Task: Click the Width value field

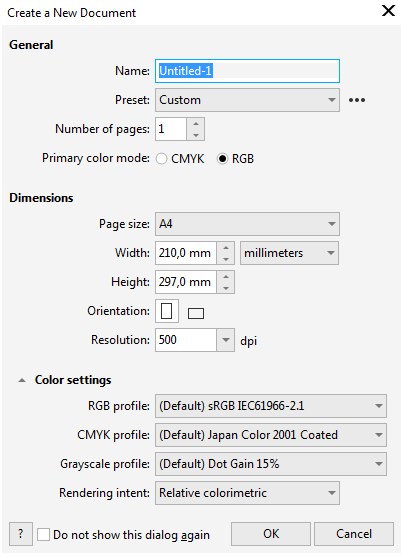Action: pyautogui.click(x=186, y=253)
